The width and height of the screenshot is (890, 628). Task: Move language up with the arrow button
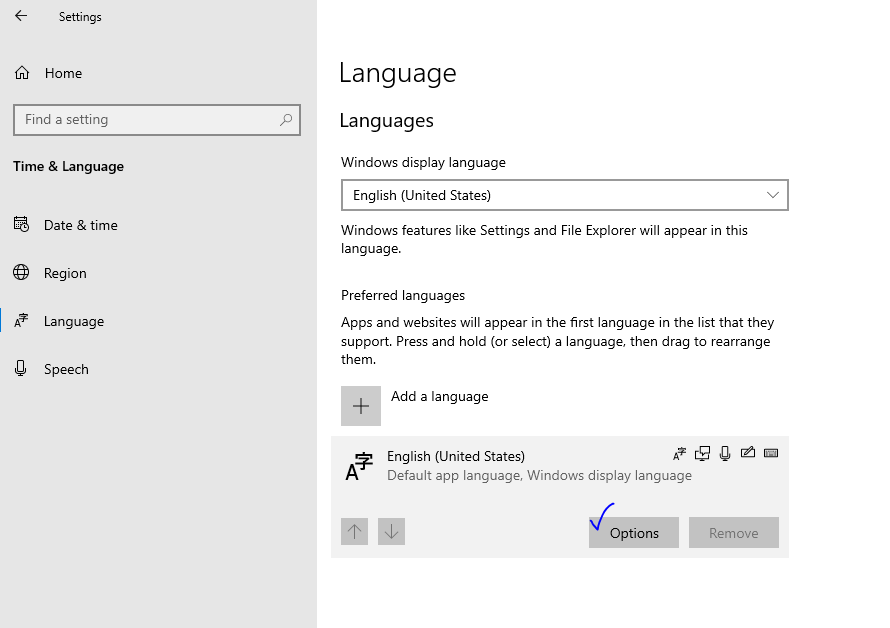point(355,531)
